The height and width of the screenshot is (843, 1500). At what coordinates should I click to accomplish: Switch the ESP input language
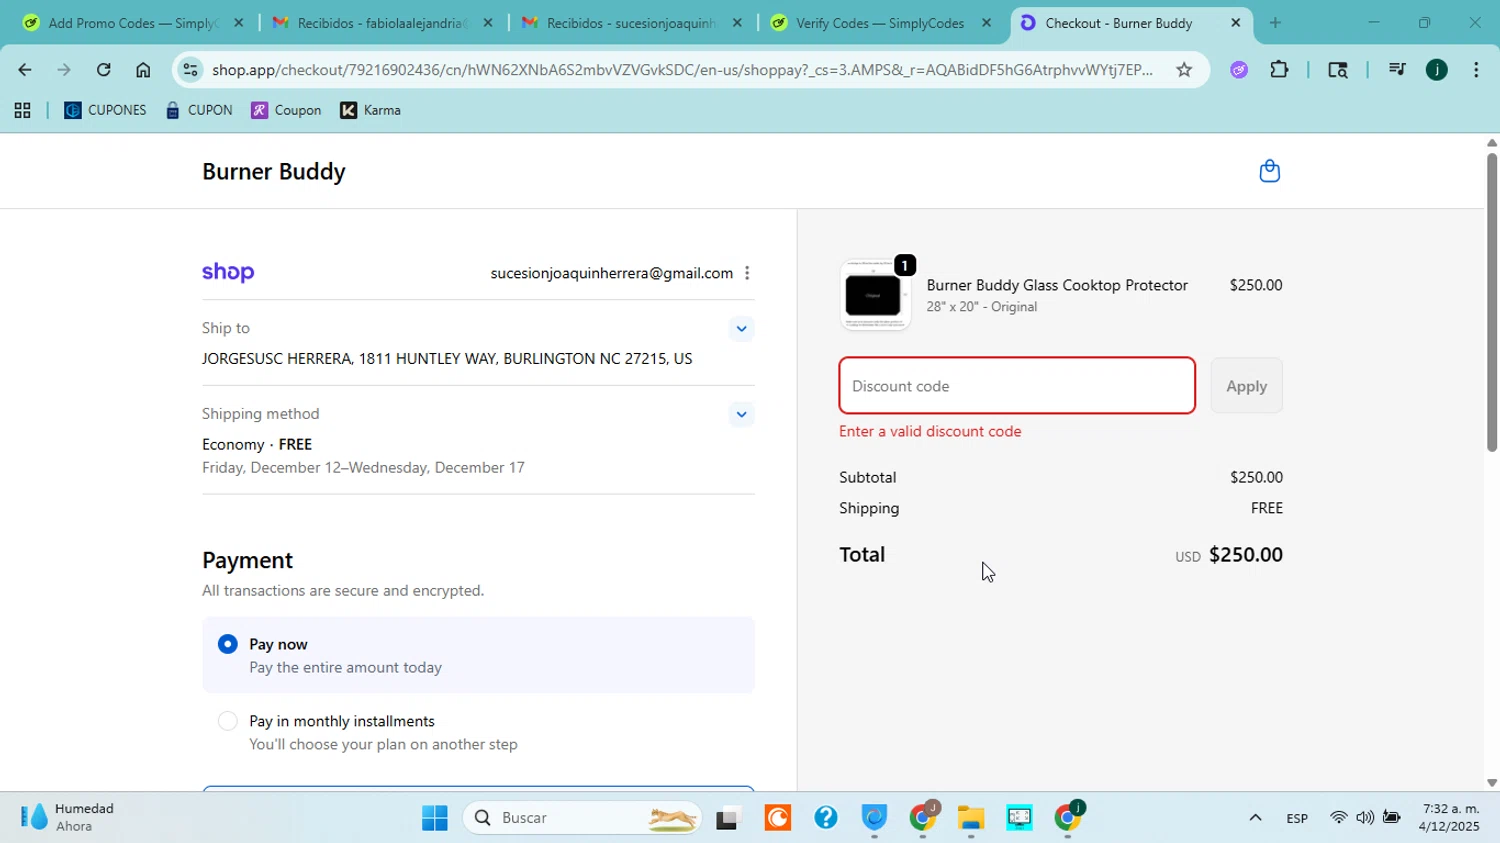1297,818
